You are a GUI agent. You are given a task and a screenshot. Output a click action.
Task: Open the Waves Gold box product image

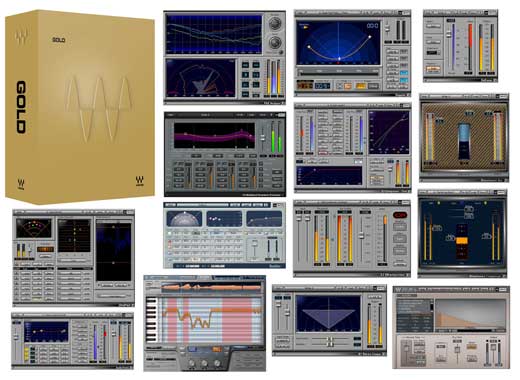pyautogui.click(x=80, y=107)
